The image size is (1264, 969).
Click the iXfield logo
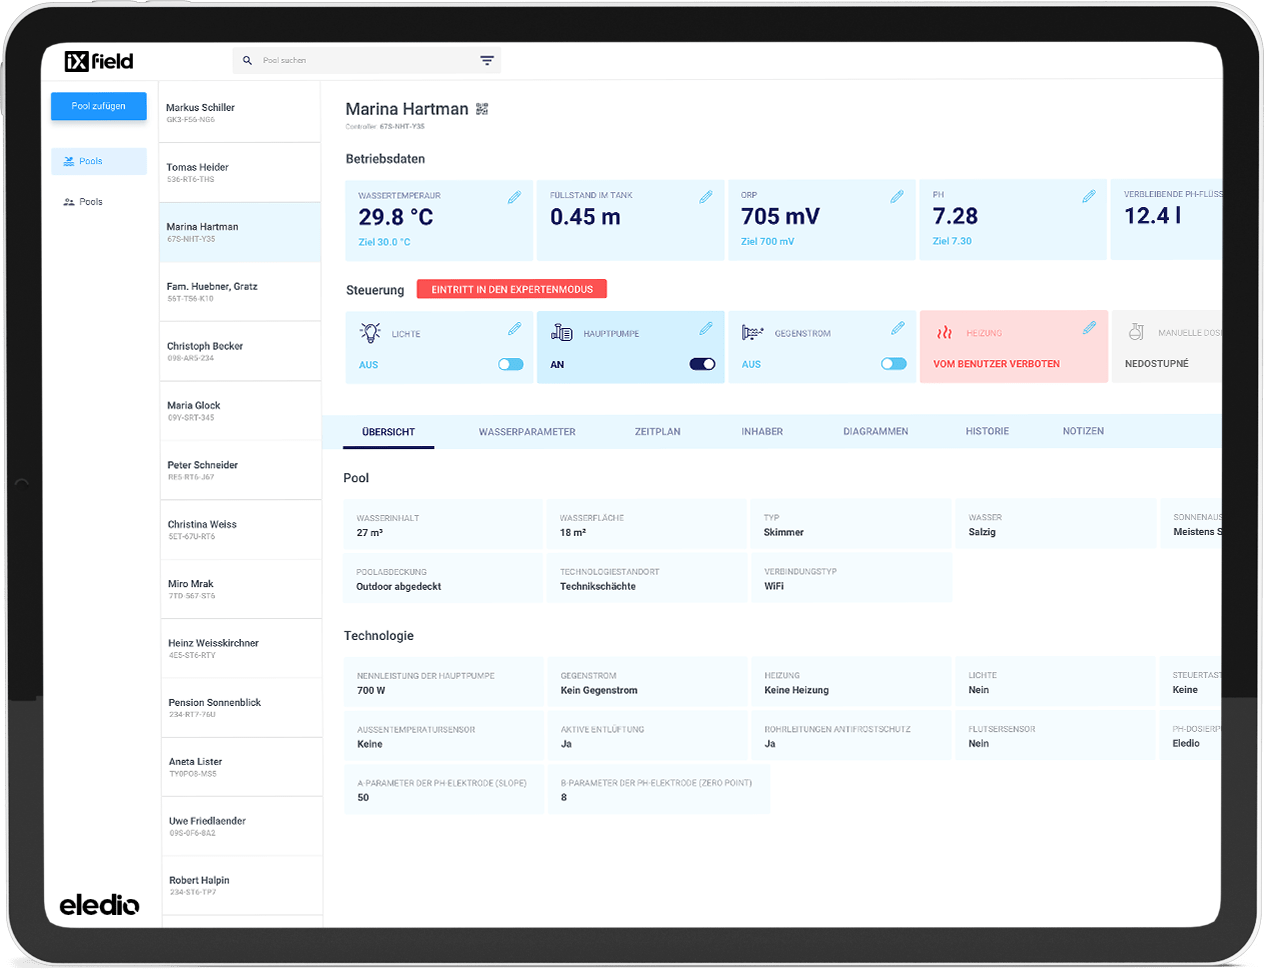point(99,61)
